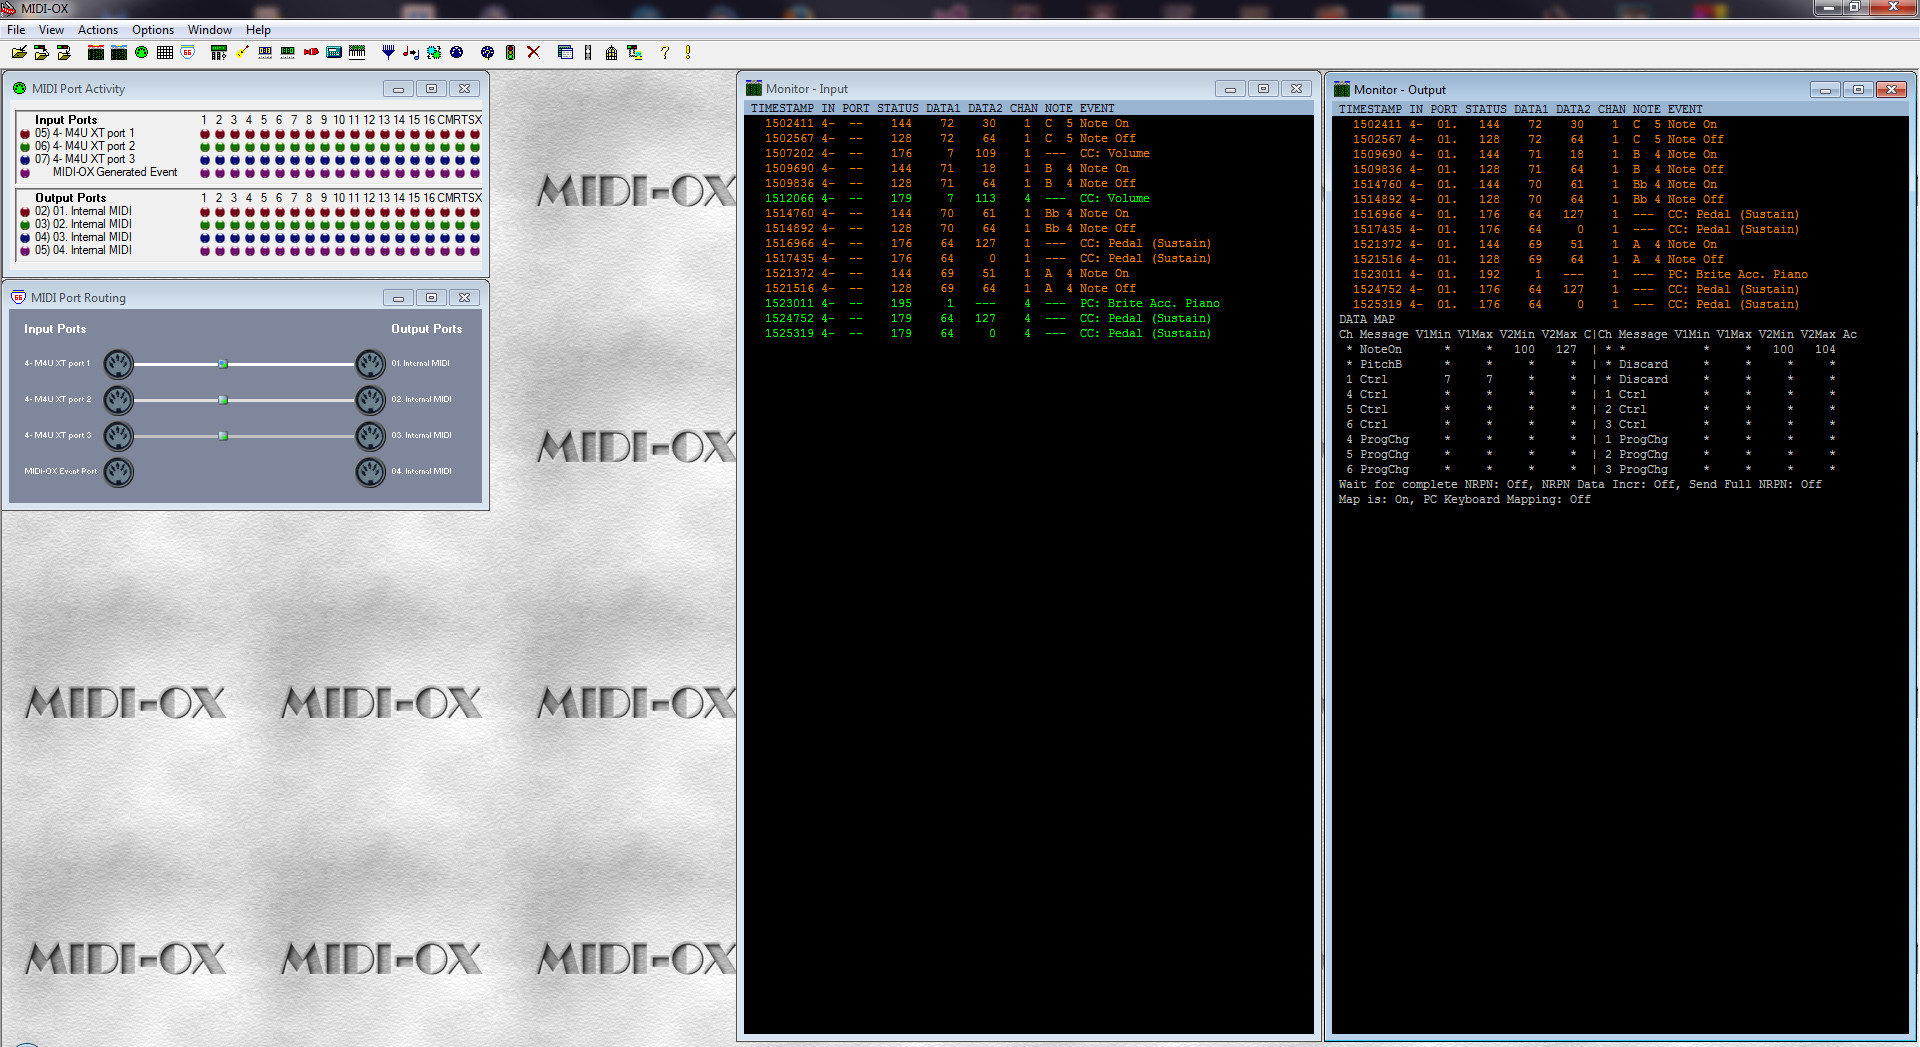Click the teal device panel toolbar icon

[334, 52]
